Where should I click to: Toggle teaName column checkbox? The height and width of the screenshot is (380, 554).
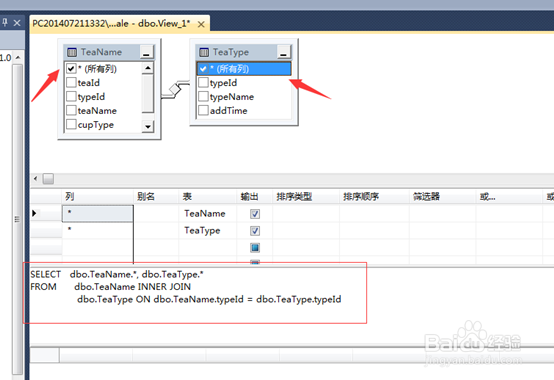coord(71,110)
